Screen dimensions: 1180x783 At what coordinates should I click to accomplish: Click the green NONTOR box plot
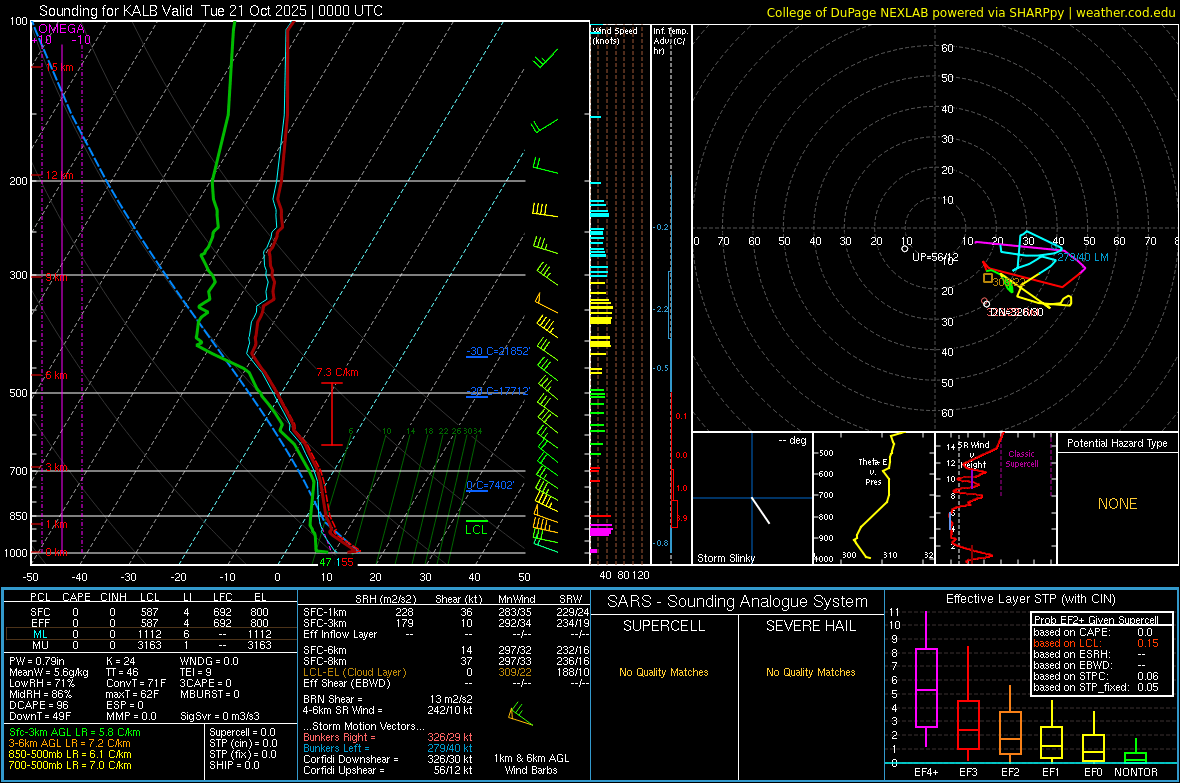1136,751
